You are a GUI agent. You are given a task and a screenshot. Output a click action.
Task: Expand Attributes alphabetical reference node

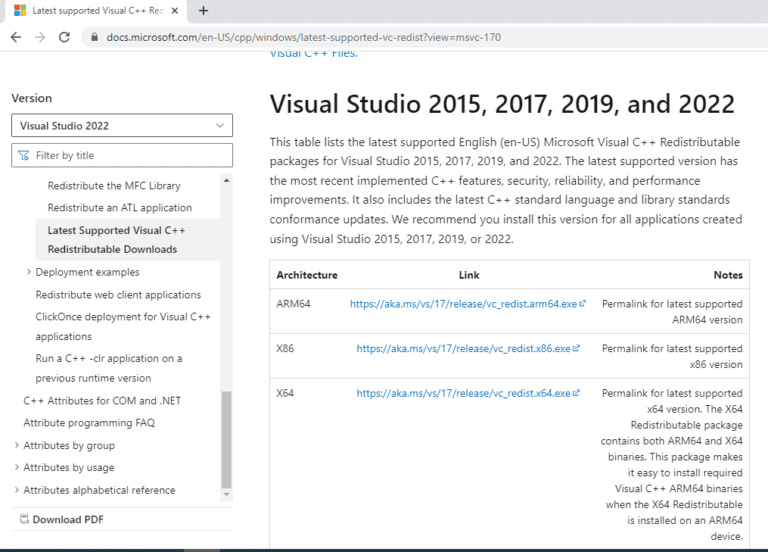pos(16,490)
